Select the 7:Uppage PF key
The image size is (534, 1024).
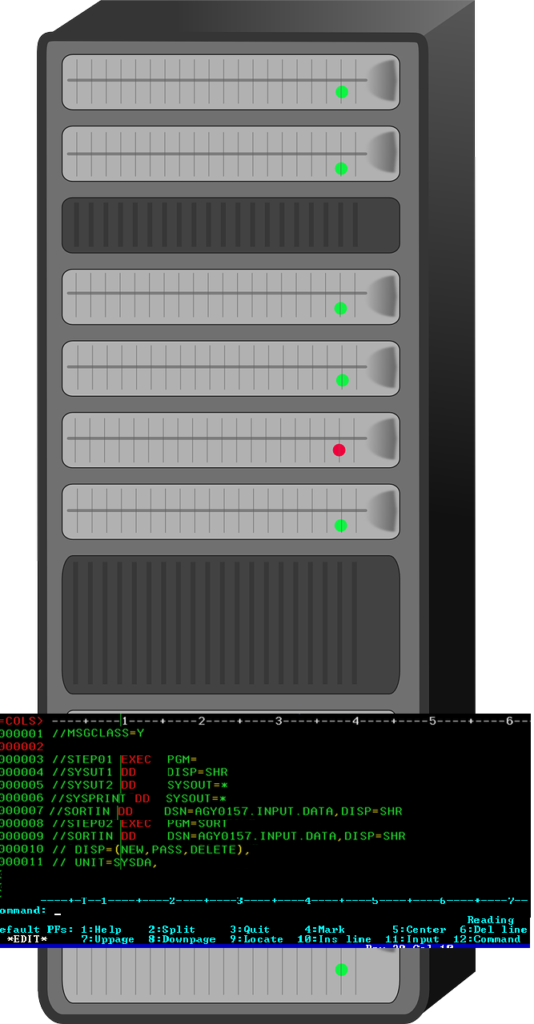[x=108, y=939]
